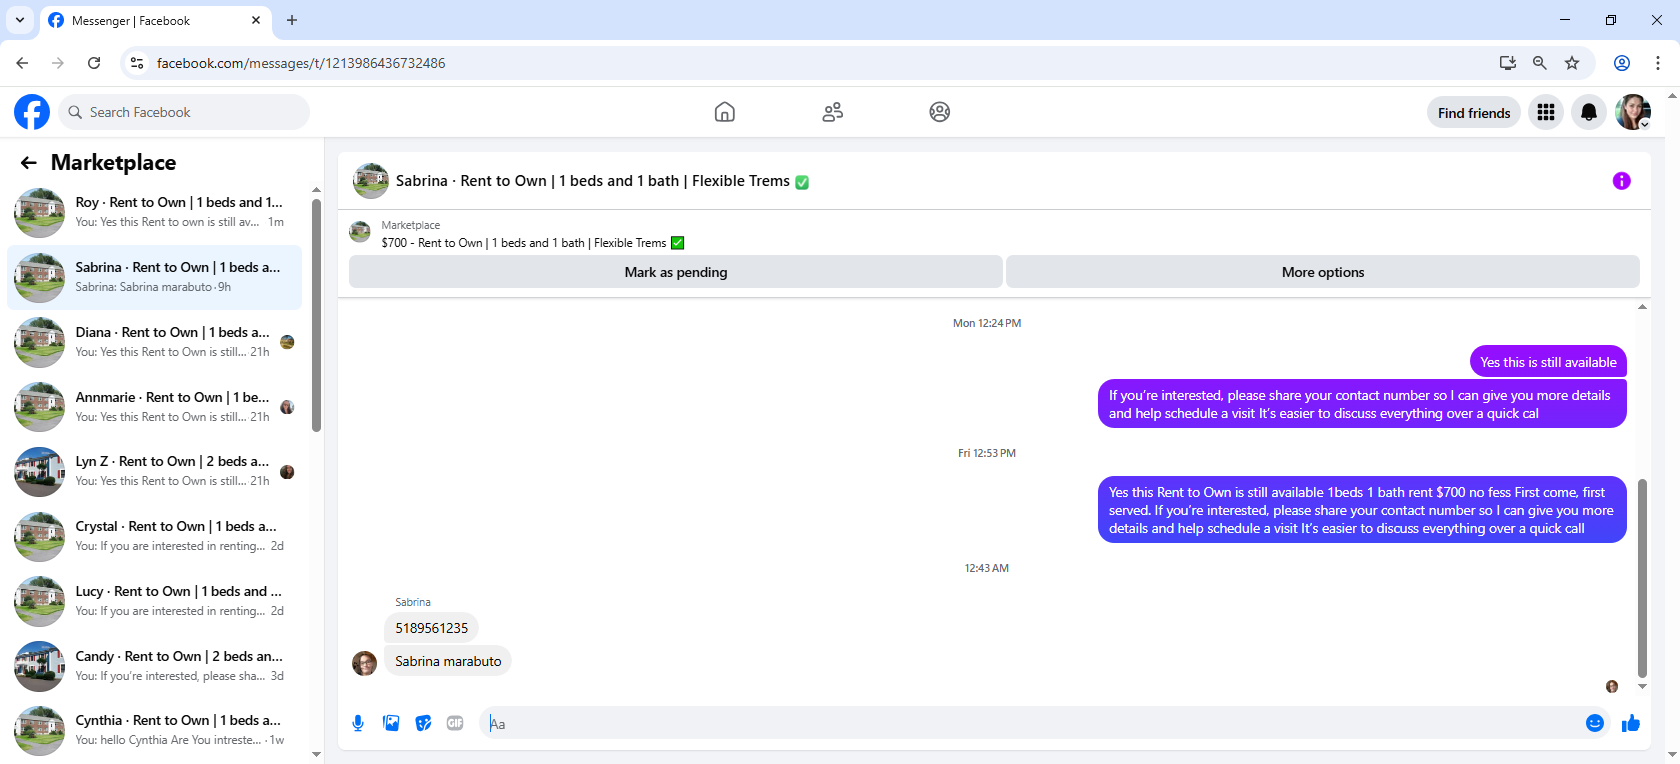Viewport: 1680px width, 764px height.
Task: Open Candy Rent to Own conversation
Action: pos(155,666)
